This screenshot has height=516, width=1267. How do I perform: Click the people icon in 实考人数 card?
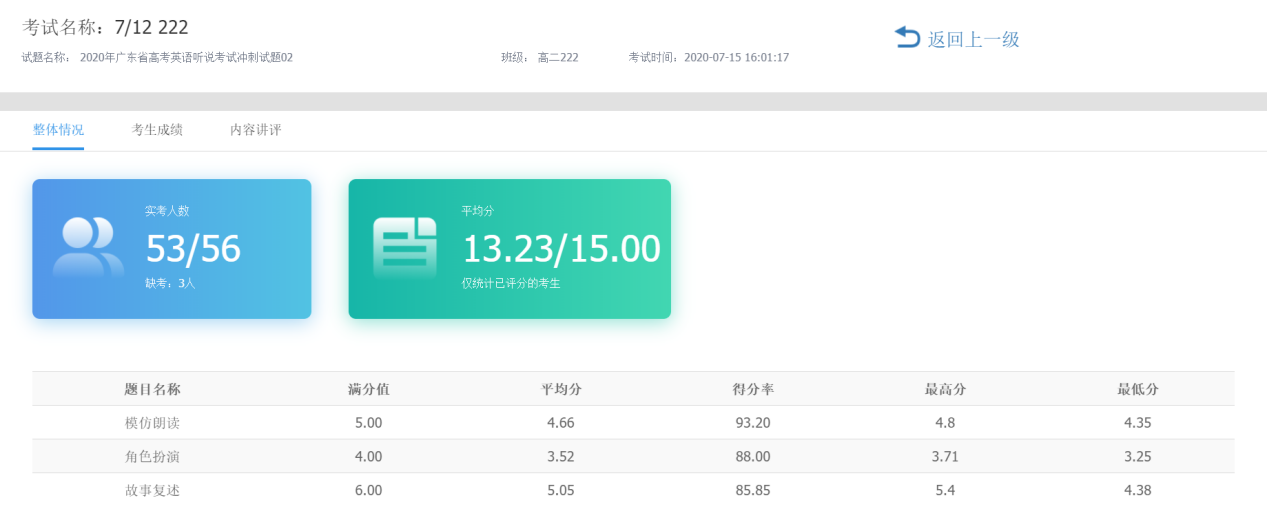(x=89, y=247)
